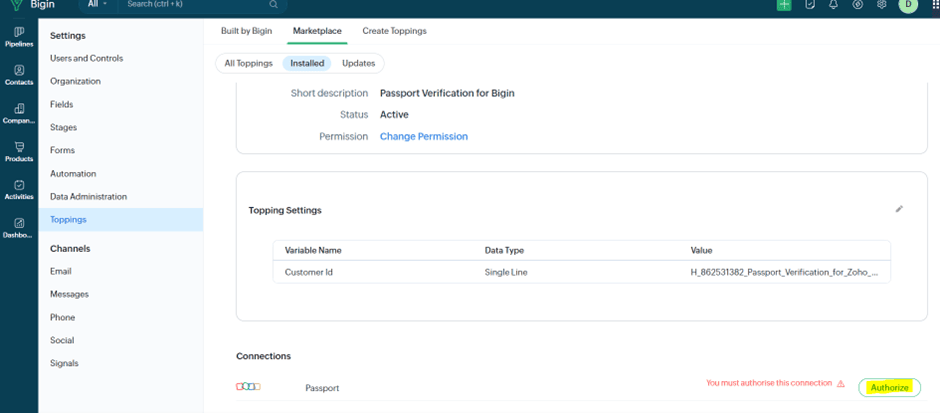
Task: Select Toppings in settings menu
Action: (x=120, y=219)
